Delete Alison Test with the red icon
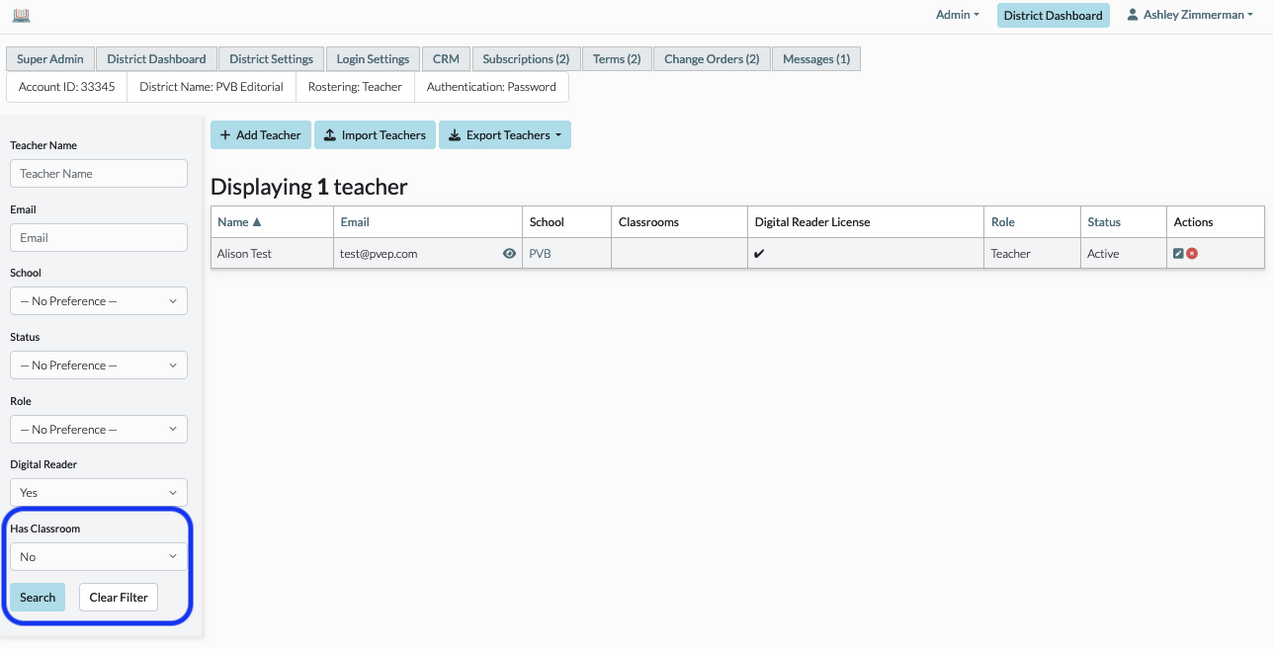The width and height of the screenshot is (1278, 658). 1192,254
